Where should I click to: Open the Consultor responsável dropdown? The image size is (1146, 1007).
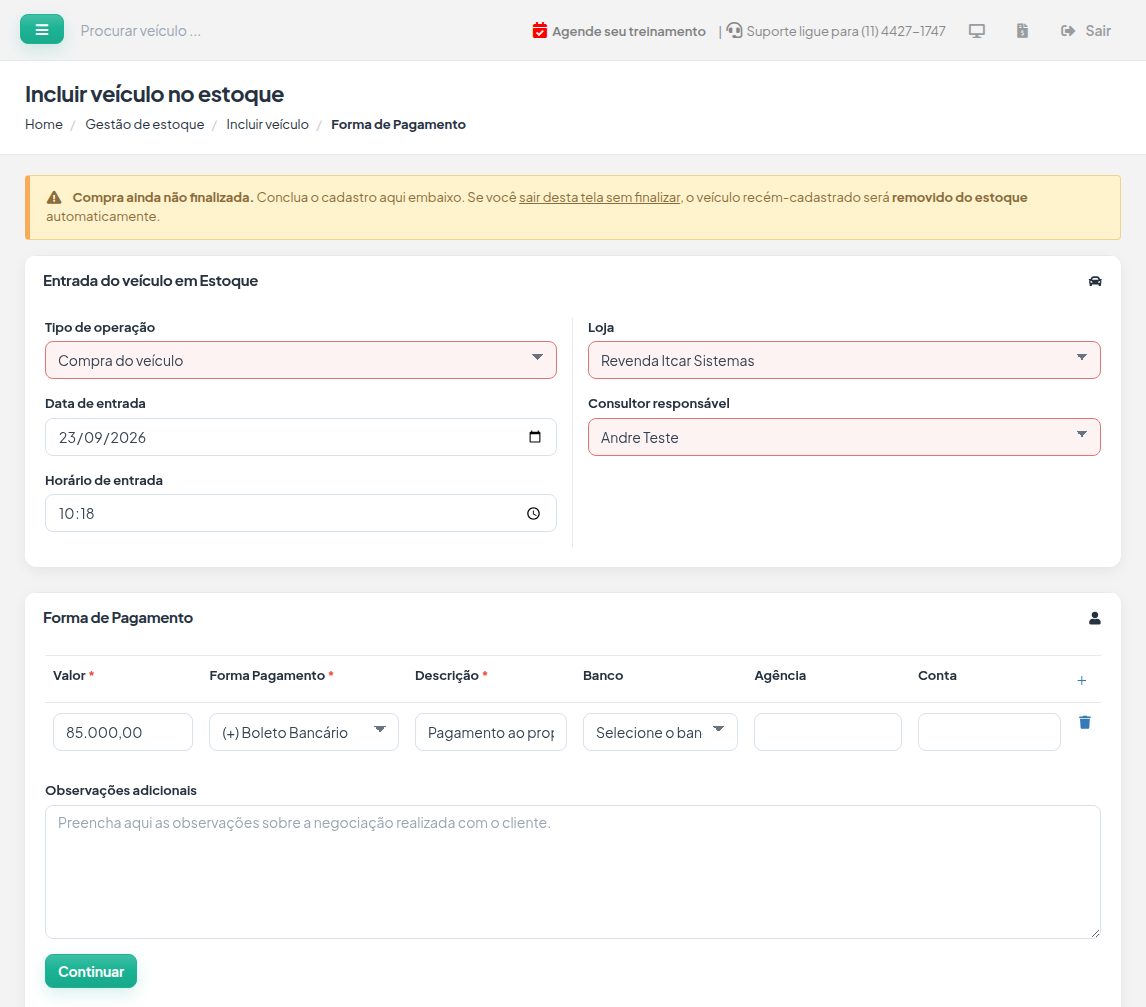tap(844, 437)
